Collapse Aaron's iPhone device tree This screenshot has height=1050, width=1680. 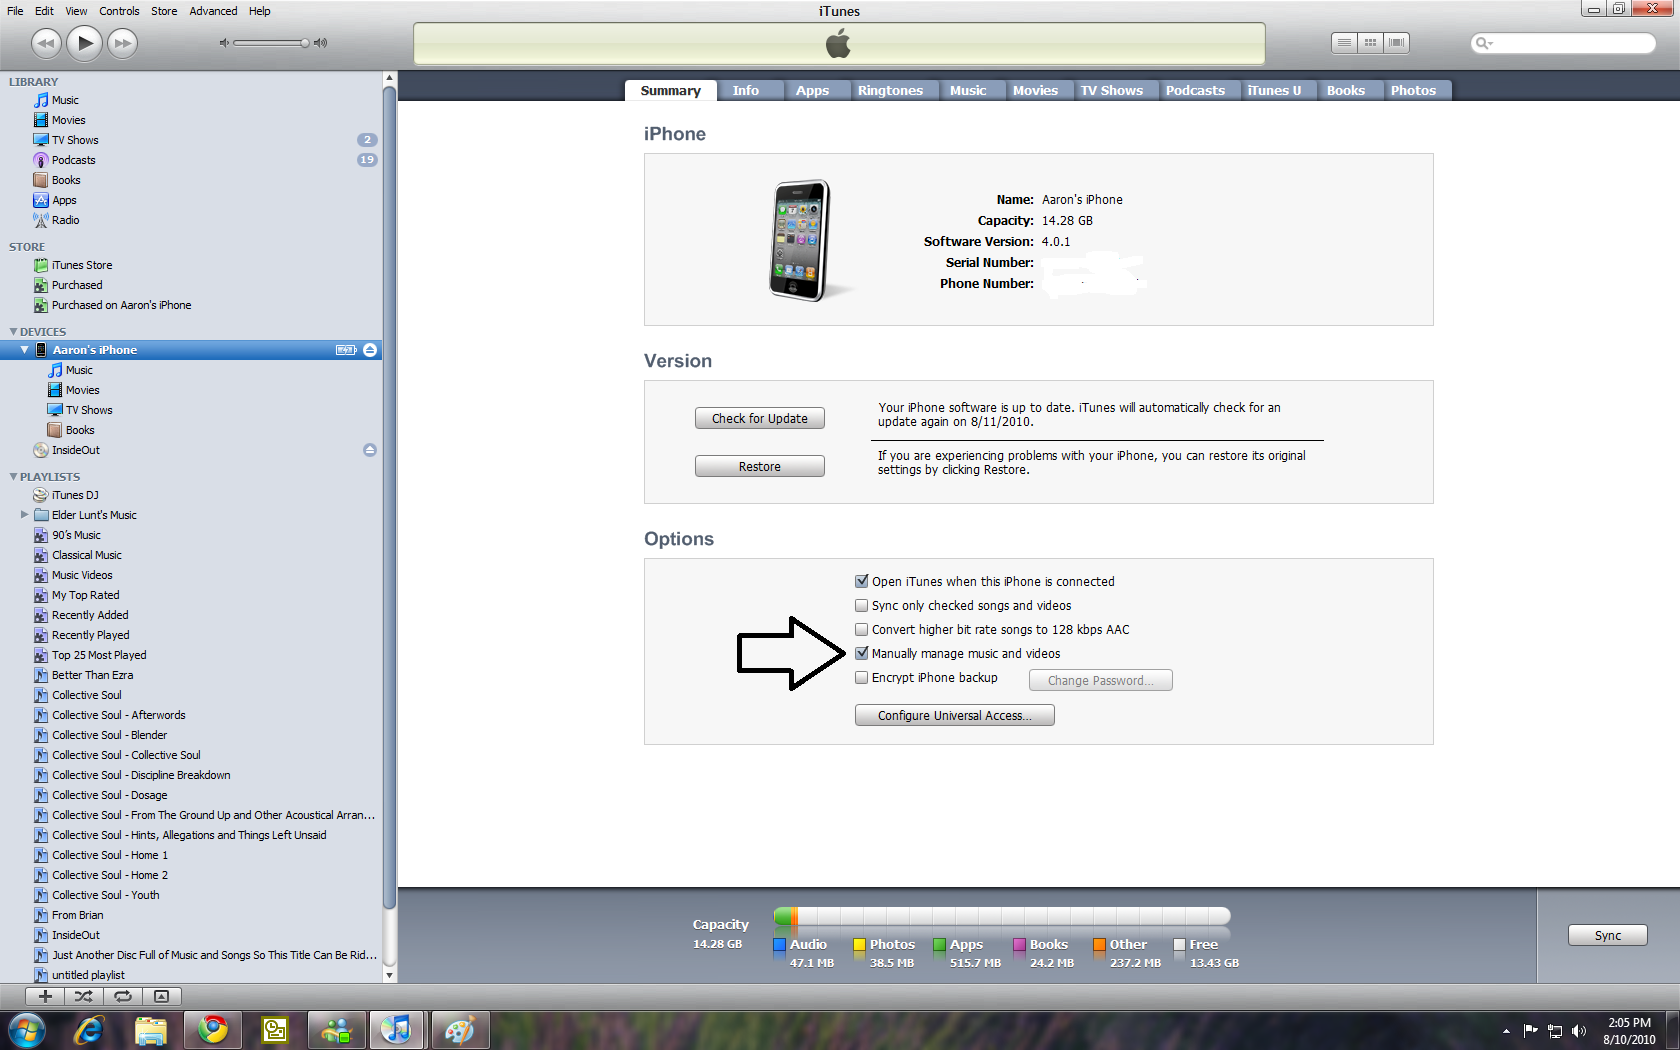pos(25,350)
